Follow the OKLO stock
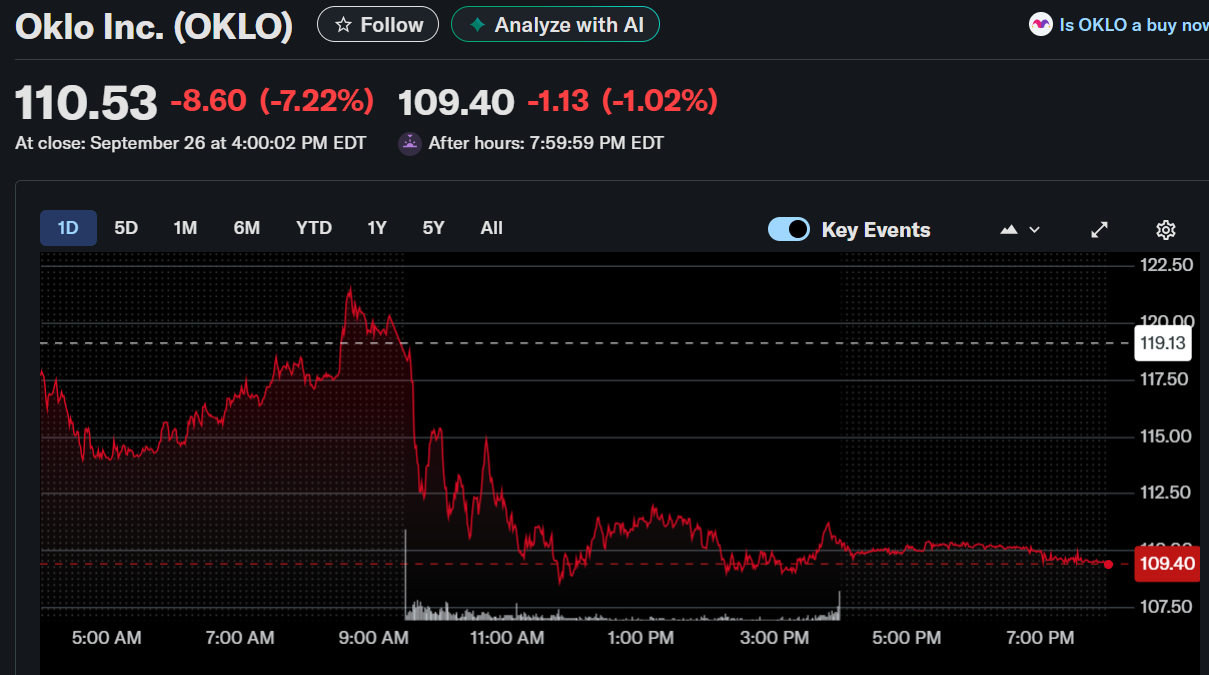The width and height of the screenshot is (1209, 675). tap(378, 25)
